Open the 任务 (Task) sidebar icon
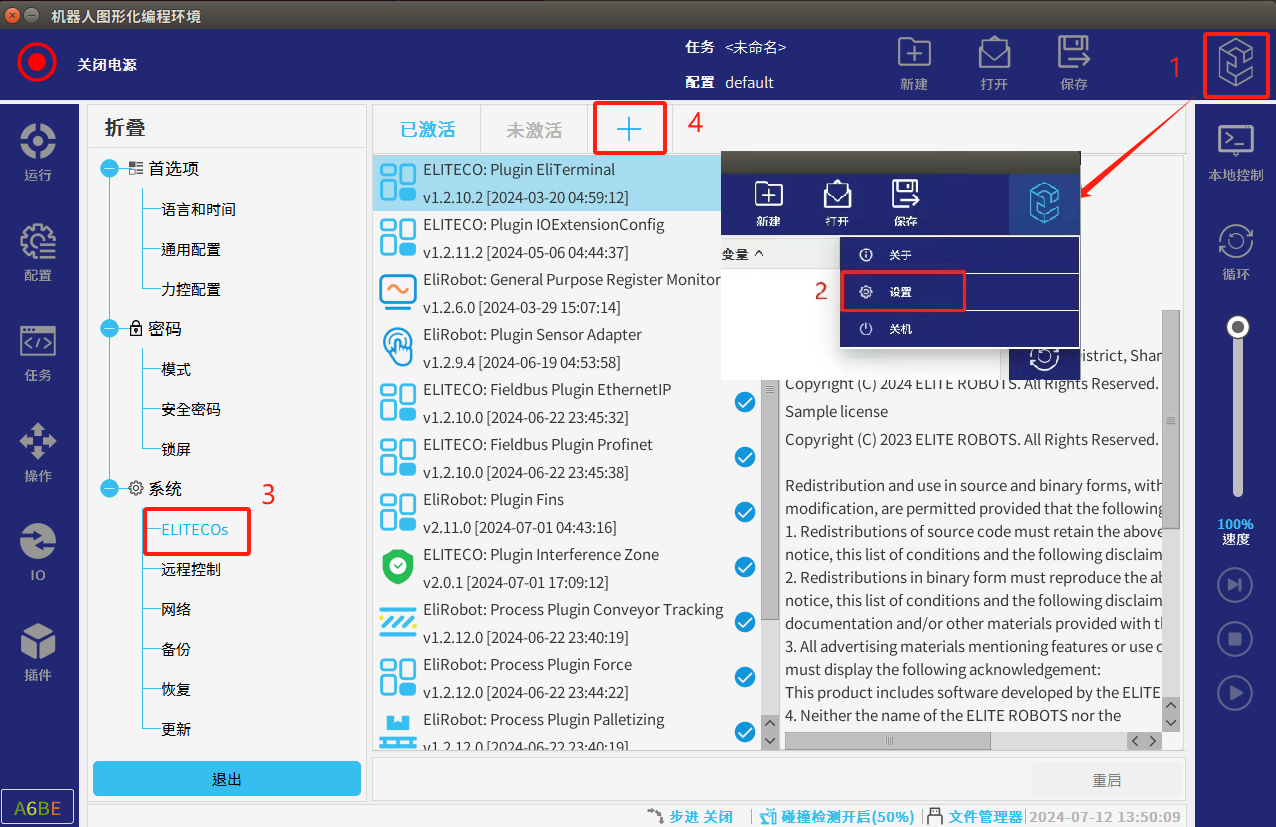The height and width of the screenshot is (827, 1276). [38, 351]
